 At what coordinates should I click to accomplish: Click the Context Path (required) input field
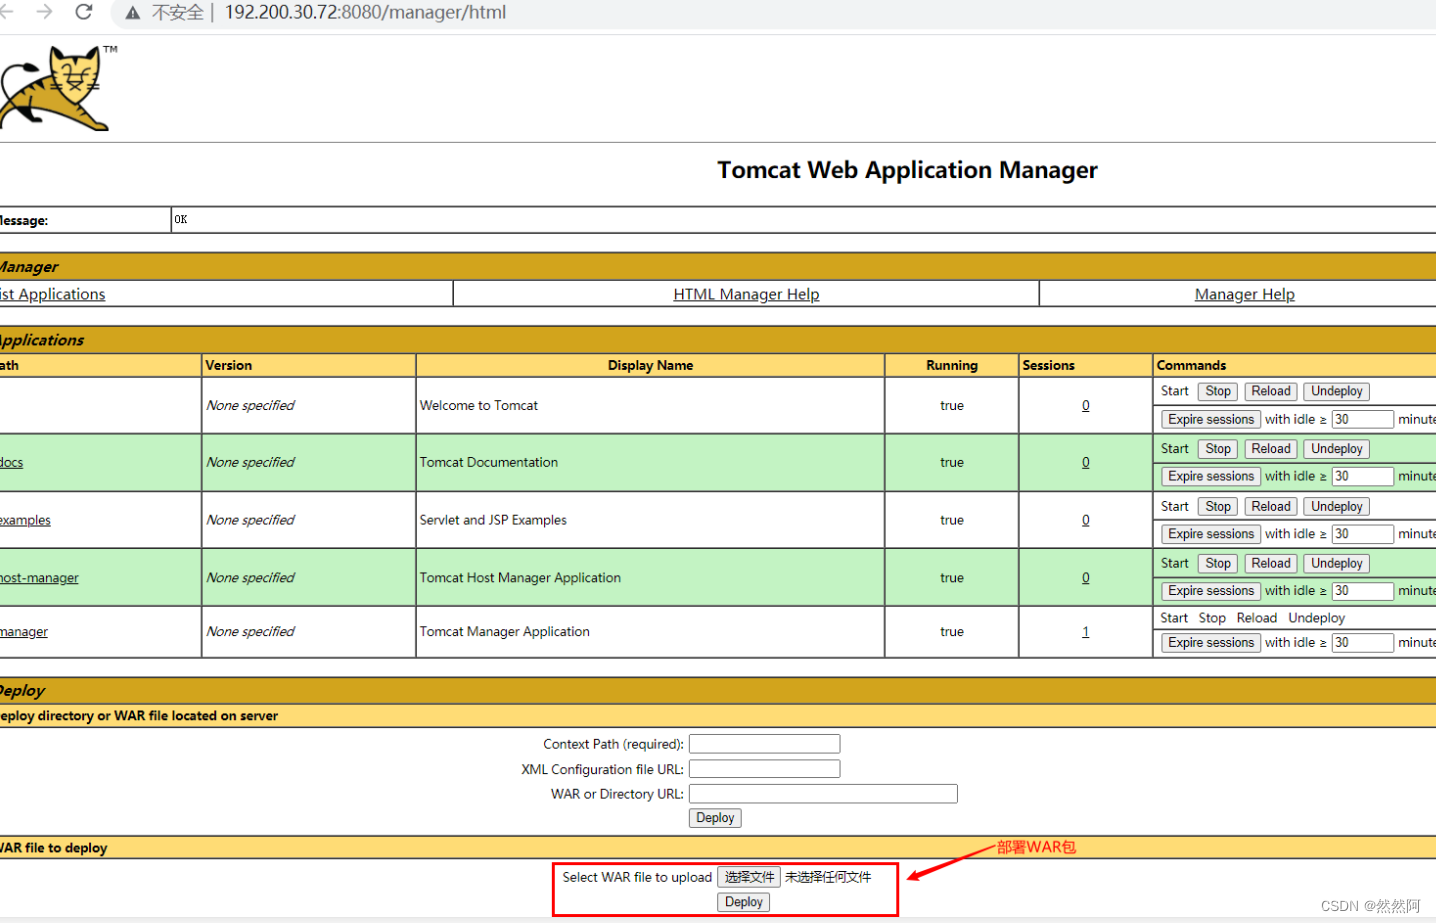(764, 744)
